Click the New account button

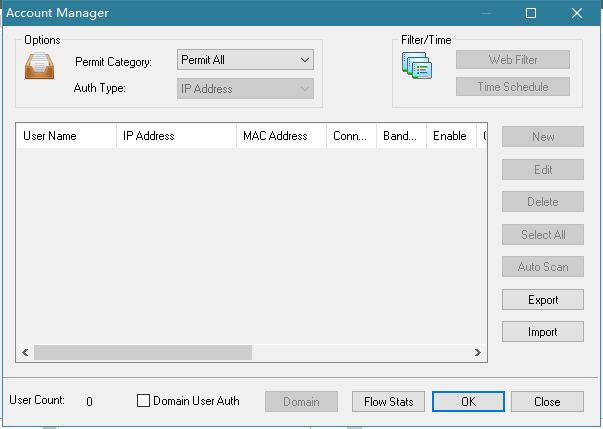point(543,136)
